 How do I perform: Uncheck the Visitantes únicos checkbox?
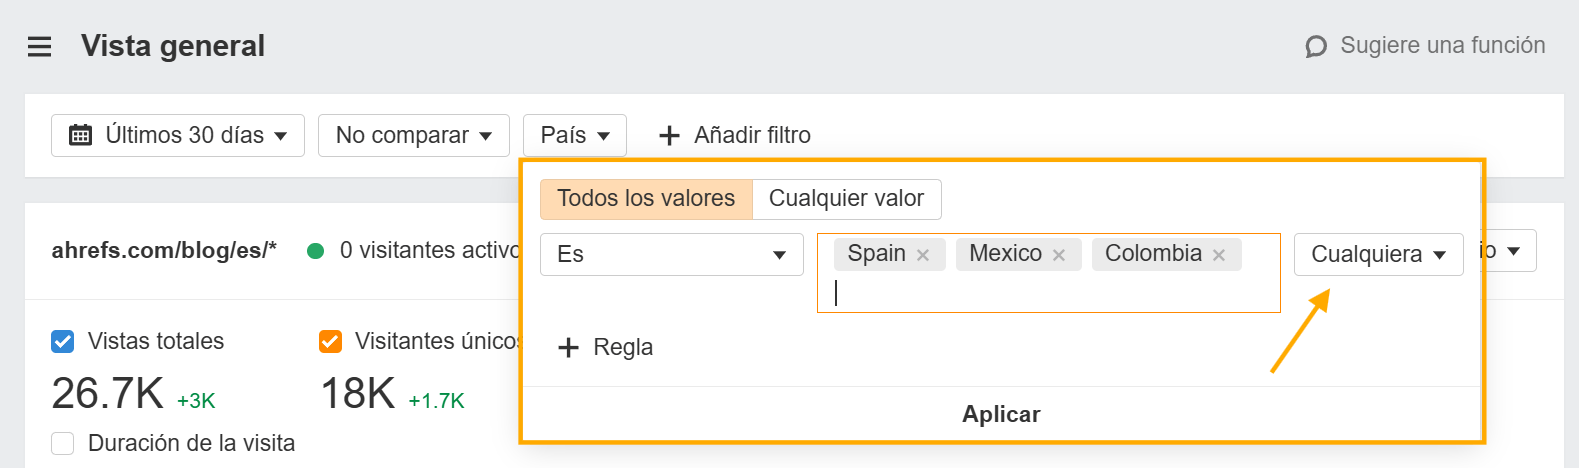(x=330, y=341)
